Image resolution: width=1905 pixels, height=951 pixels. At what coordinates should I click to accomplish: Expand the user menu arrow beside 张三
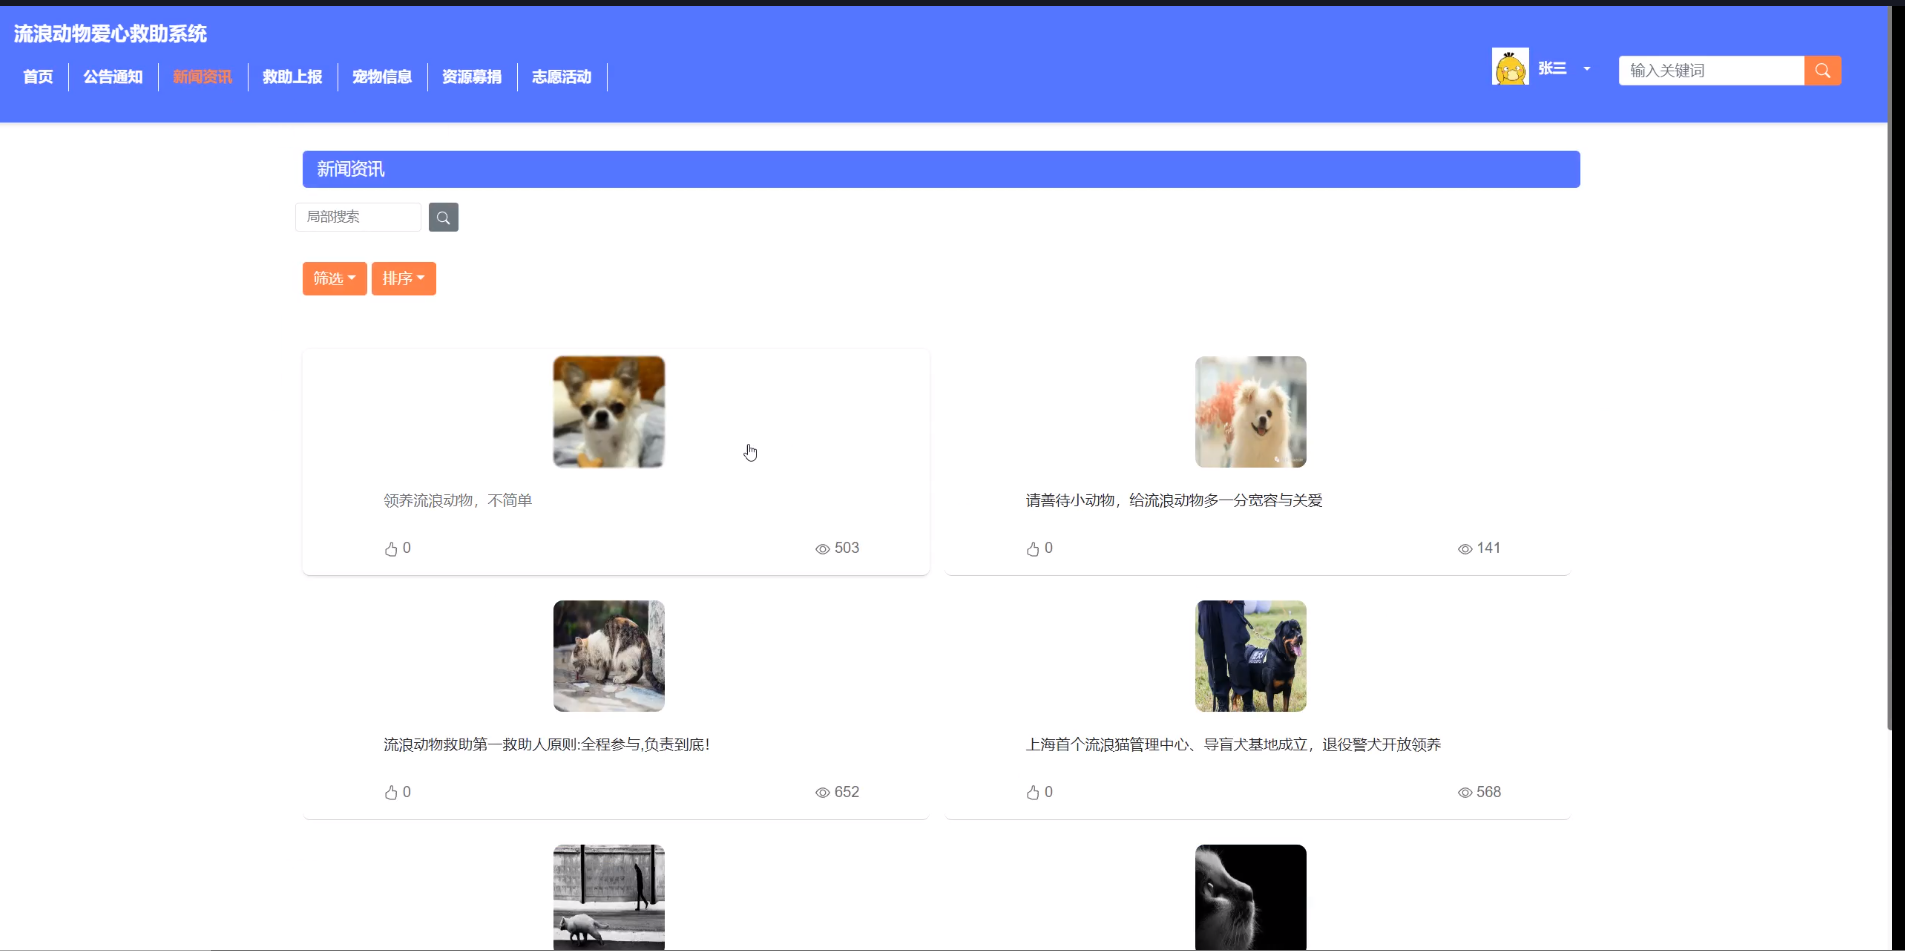coord(1587,69)
